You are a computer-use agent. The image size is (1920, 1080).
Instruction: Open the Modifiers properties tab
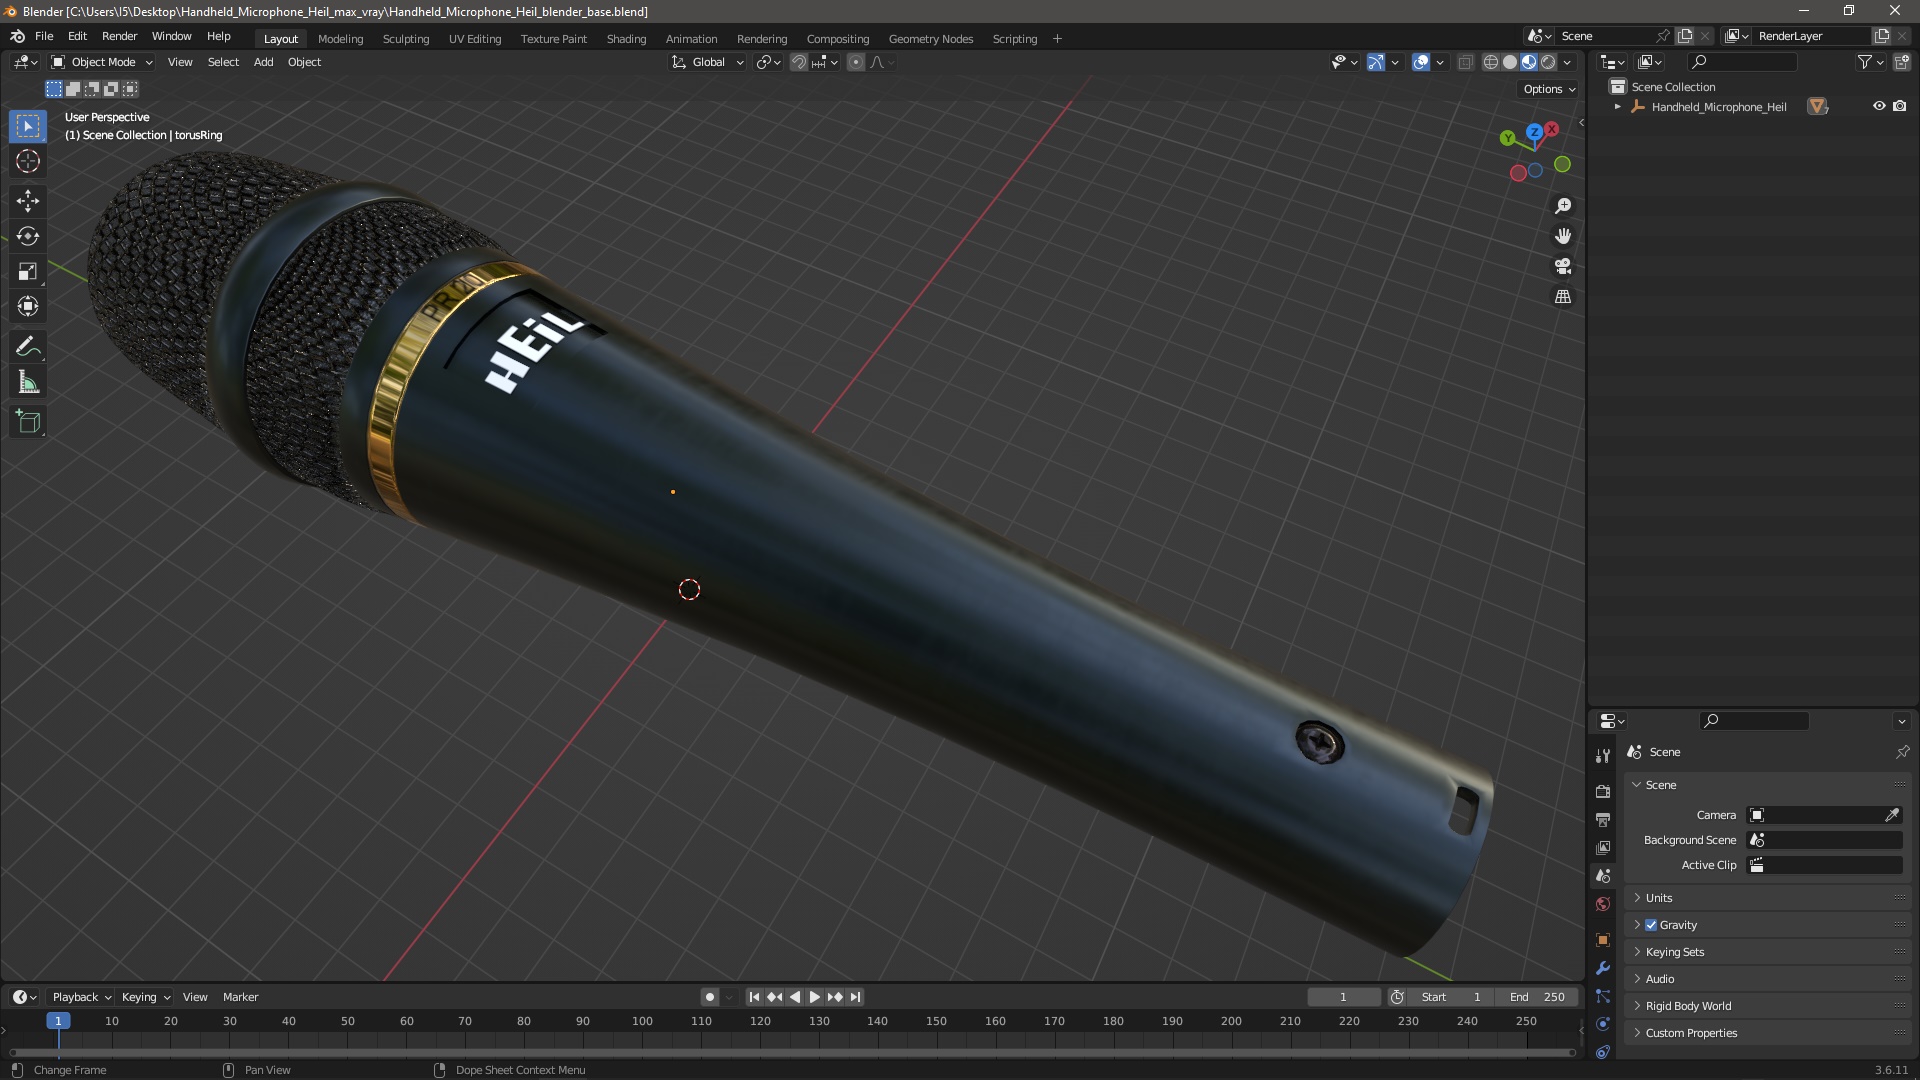[1603, 968]
